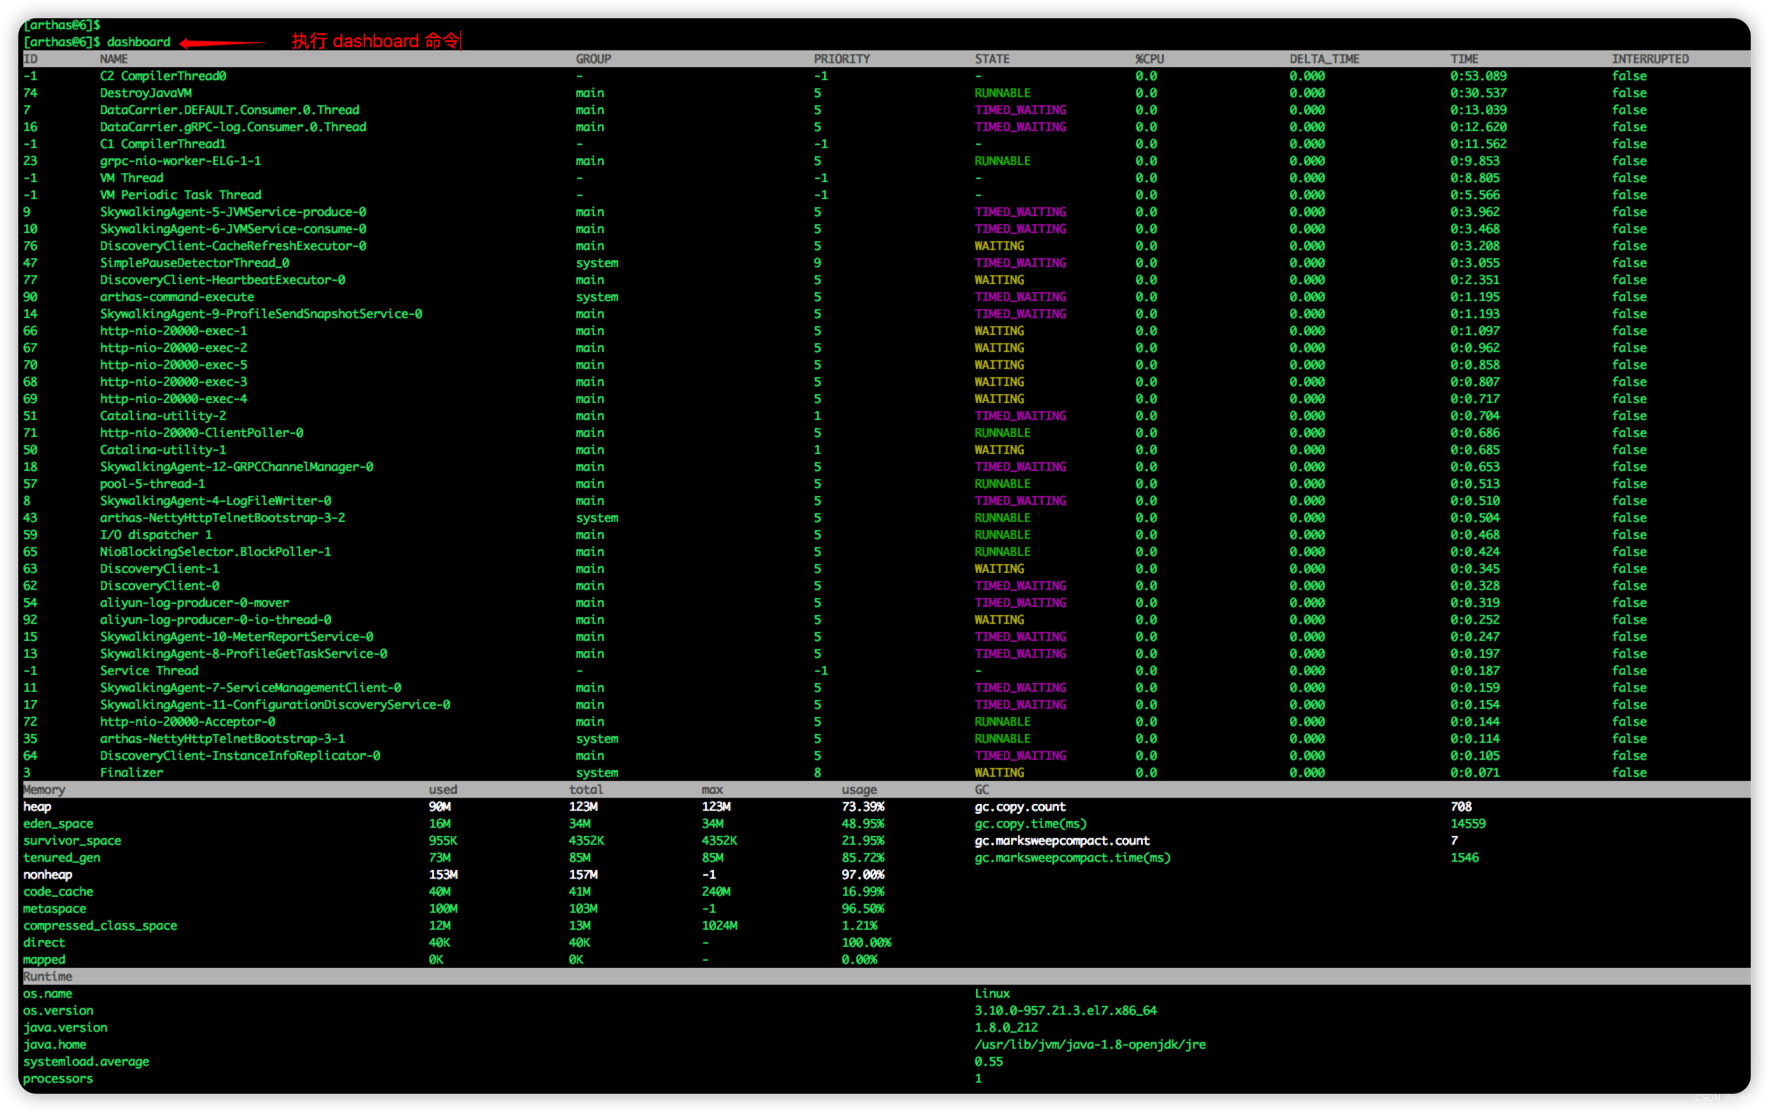Click os.name value 'Linux'

click(993, 994)
